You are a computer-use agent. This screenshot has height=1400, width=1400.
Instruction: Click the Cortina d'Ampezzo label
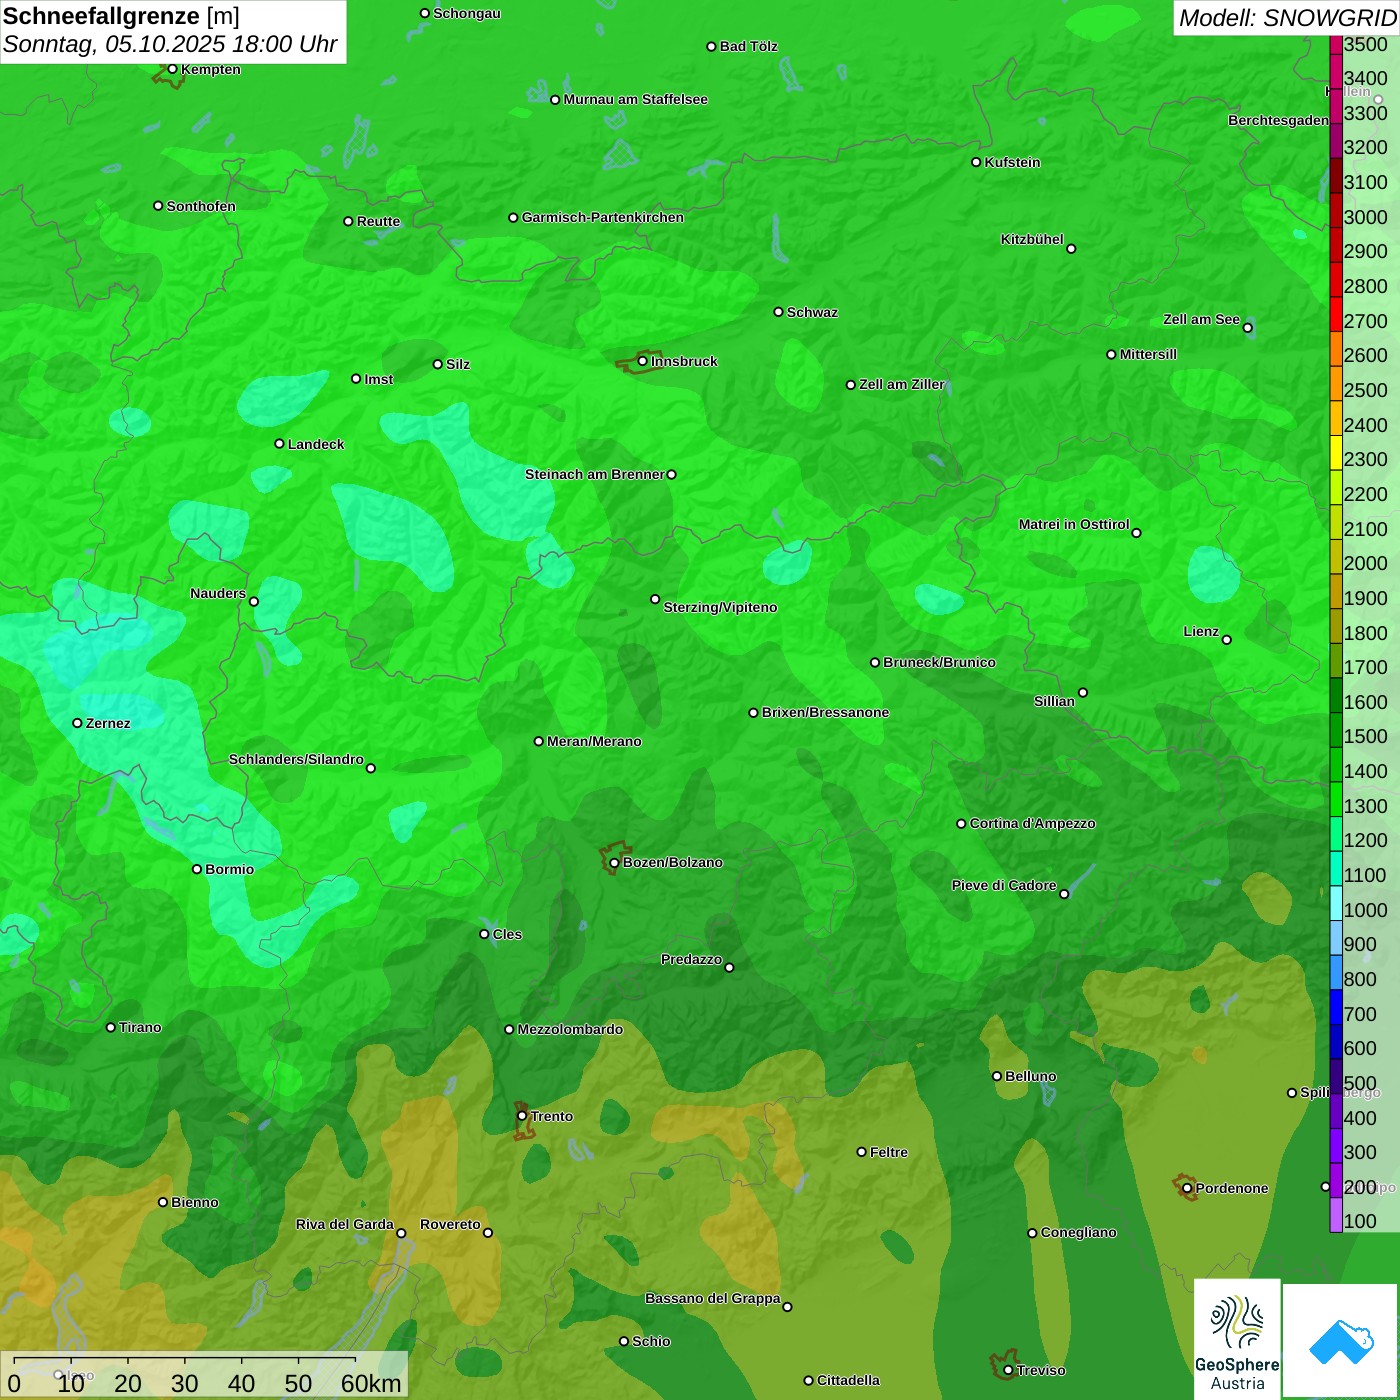(1032, 823)
